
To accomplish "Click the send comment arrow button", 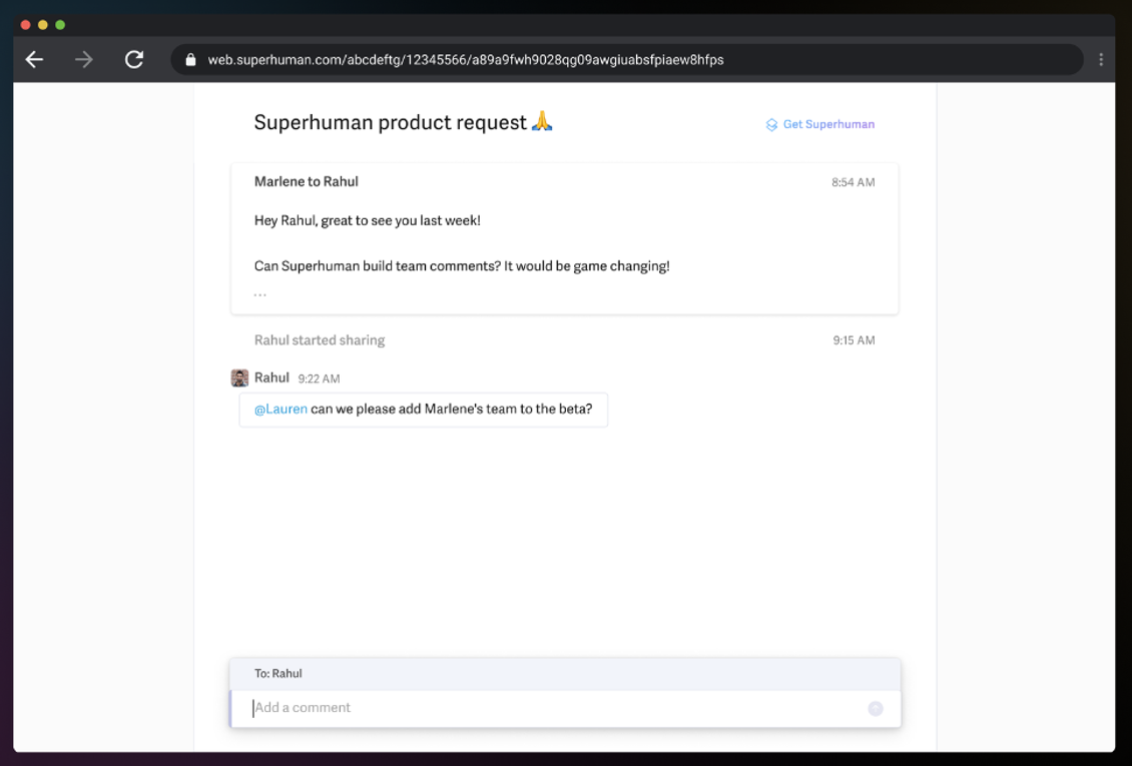I will tap(875, 708).
